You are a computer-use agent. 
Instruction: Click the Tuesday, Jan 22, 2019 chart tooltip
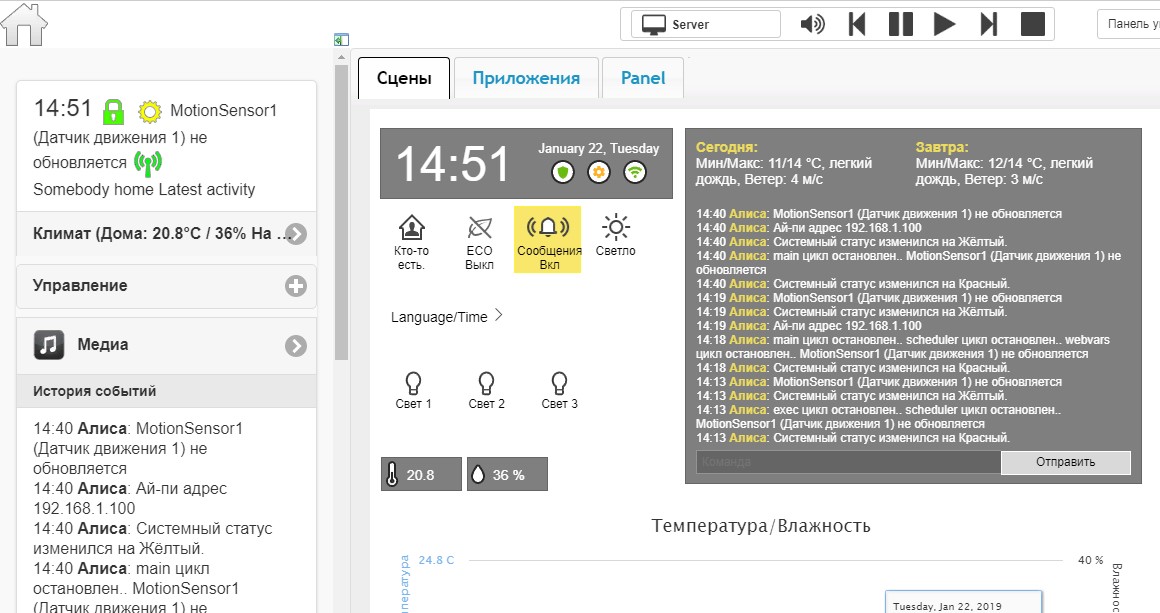coord(963,603)
